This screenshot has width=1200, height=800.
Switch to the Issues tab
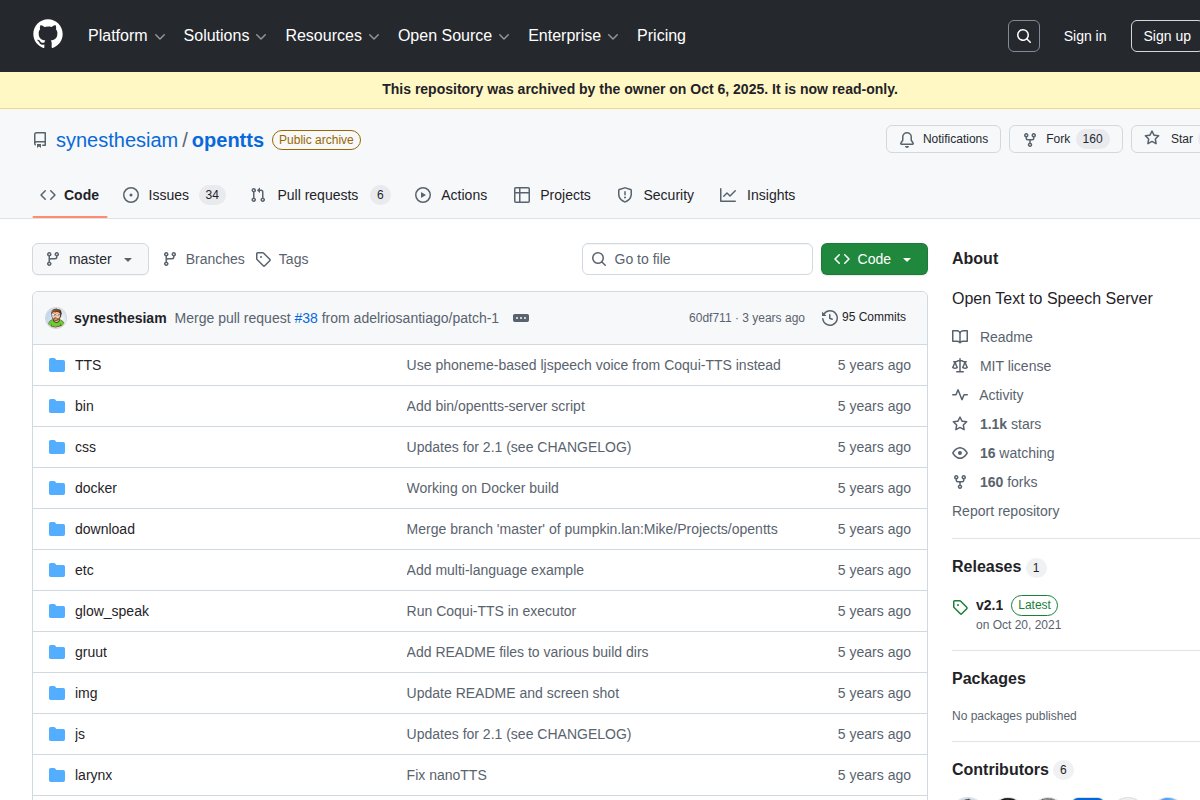(x=168, y=195)
